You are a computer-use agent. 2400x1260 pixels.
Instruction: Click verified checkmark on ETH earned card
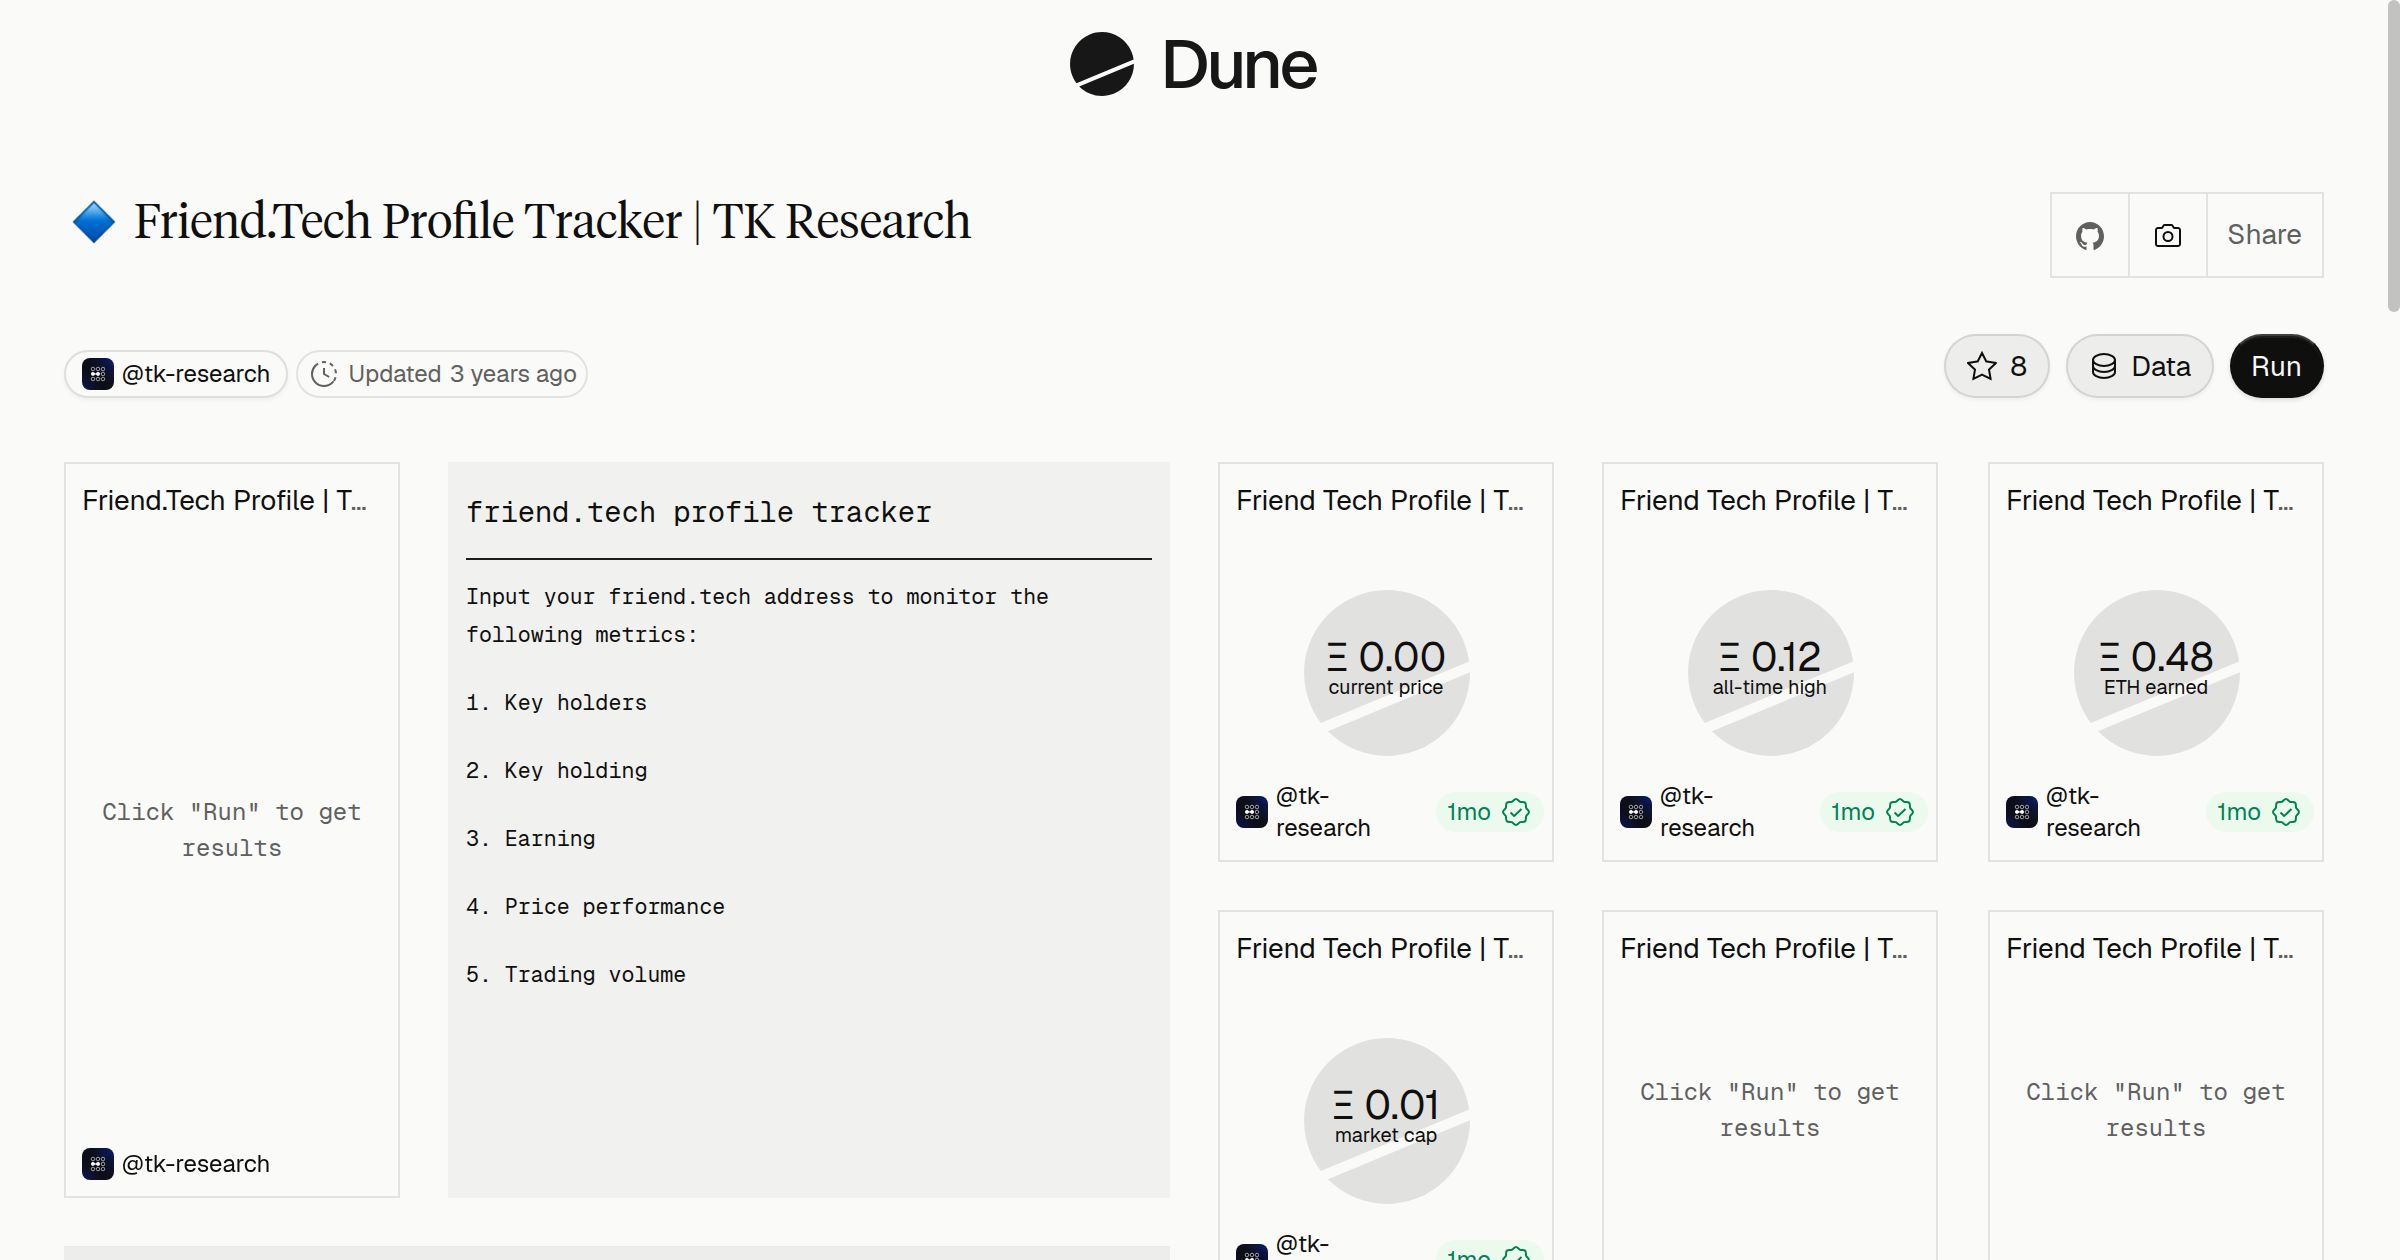coord(2286,812)
